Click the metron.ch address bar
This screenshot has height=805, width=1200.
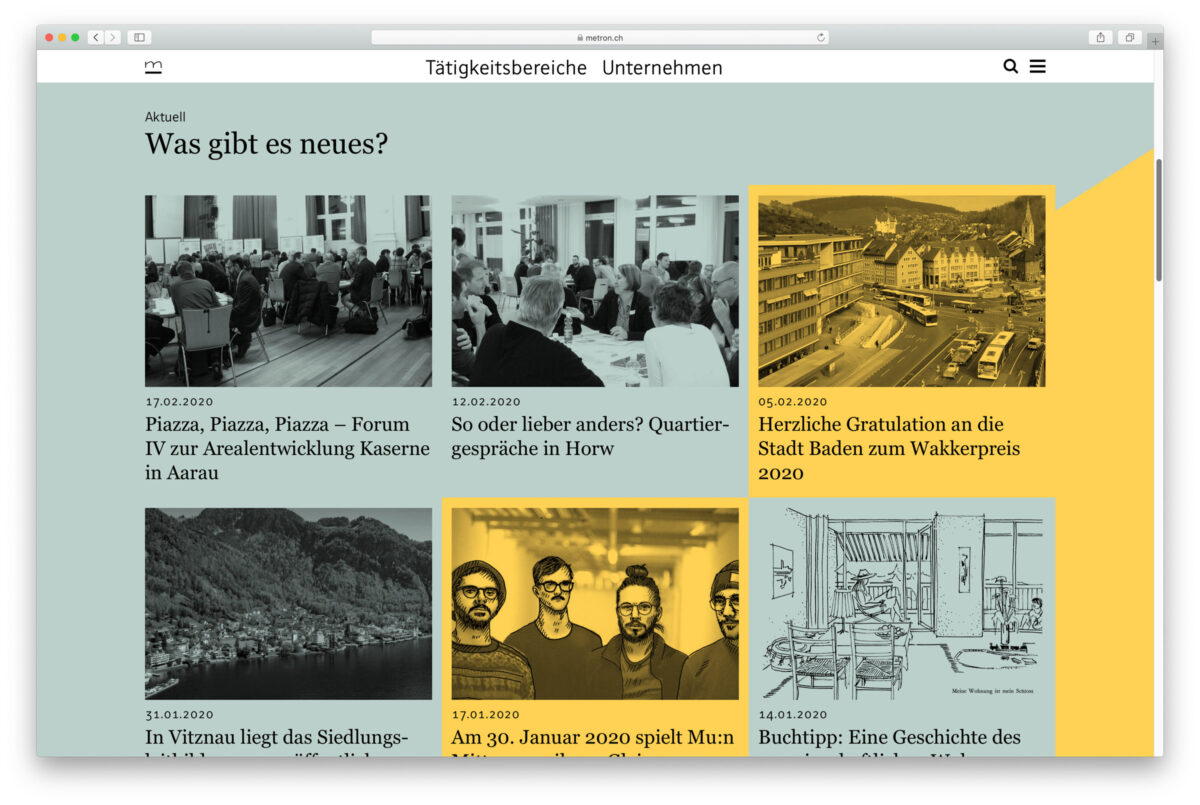[x=600, y=38]
